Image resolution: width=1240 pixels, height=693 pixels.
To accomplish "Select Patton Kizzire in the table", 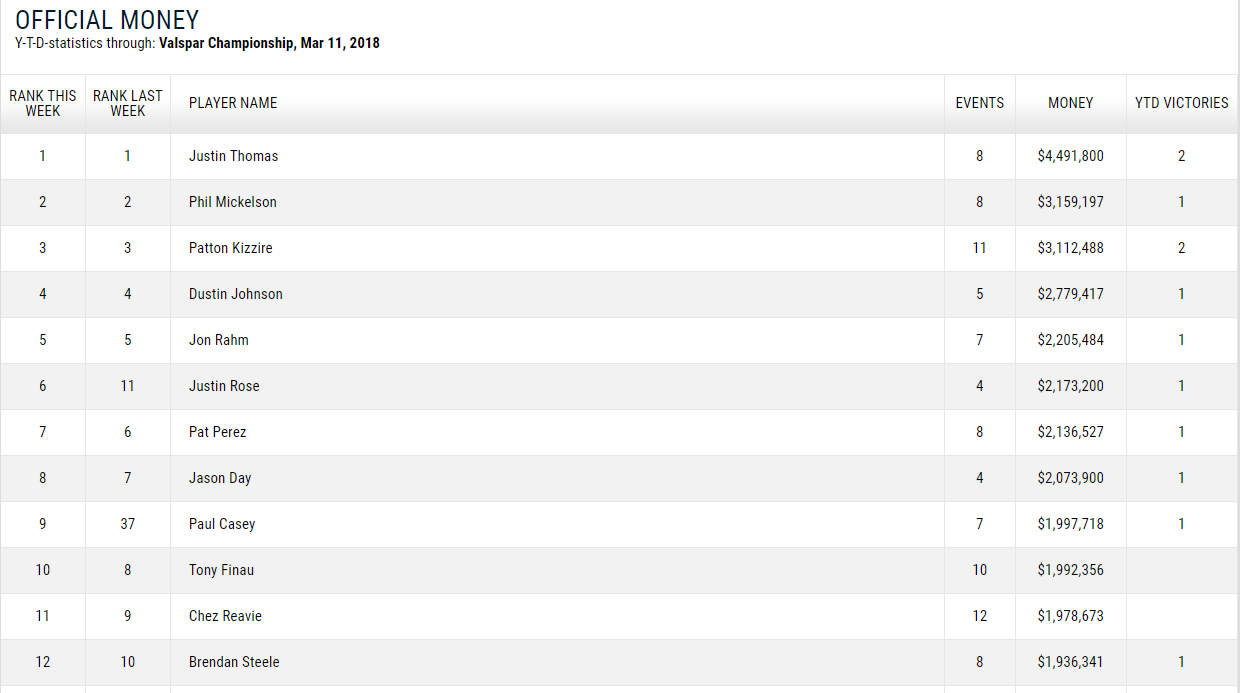I will click(x=230, y=248).
